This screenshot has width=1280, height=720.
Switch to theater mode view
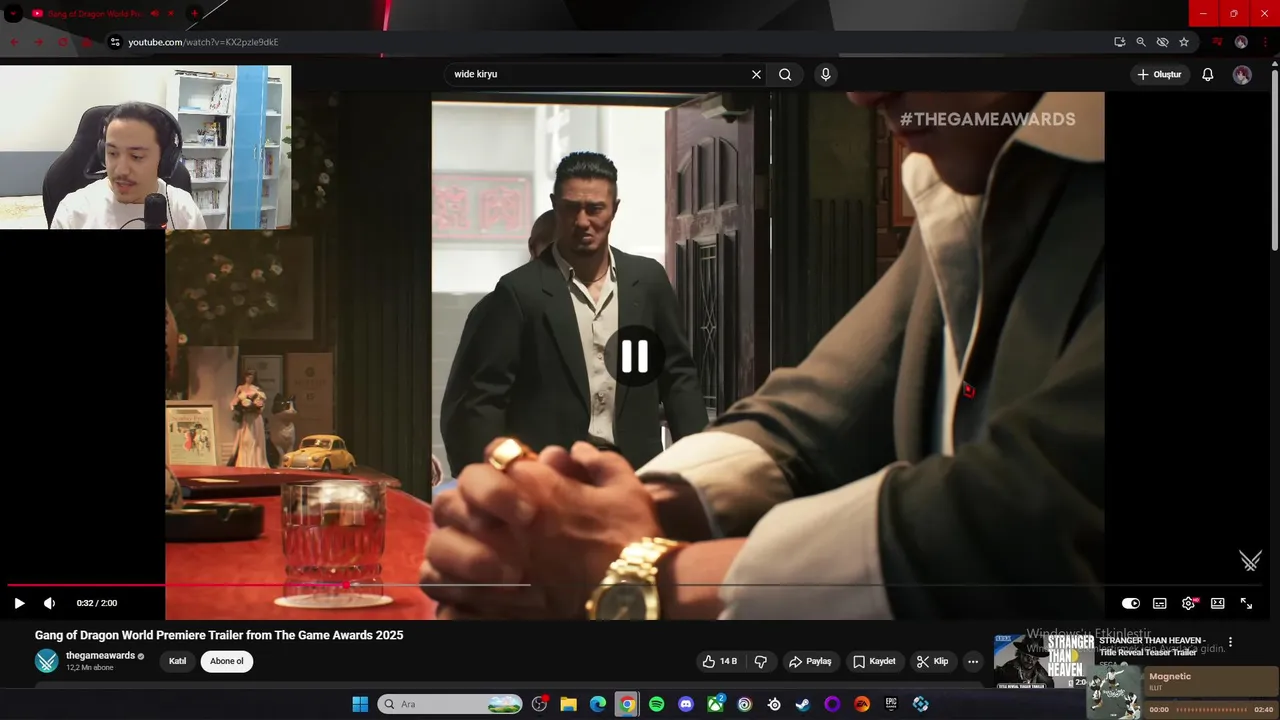click(1218, 603)
